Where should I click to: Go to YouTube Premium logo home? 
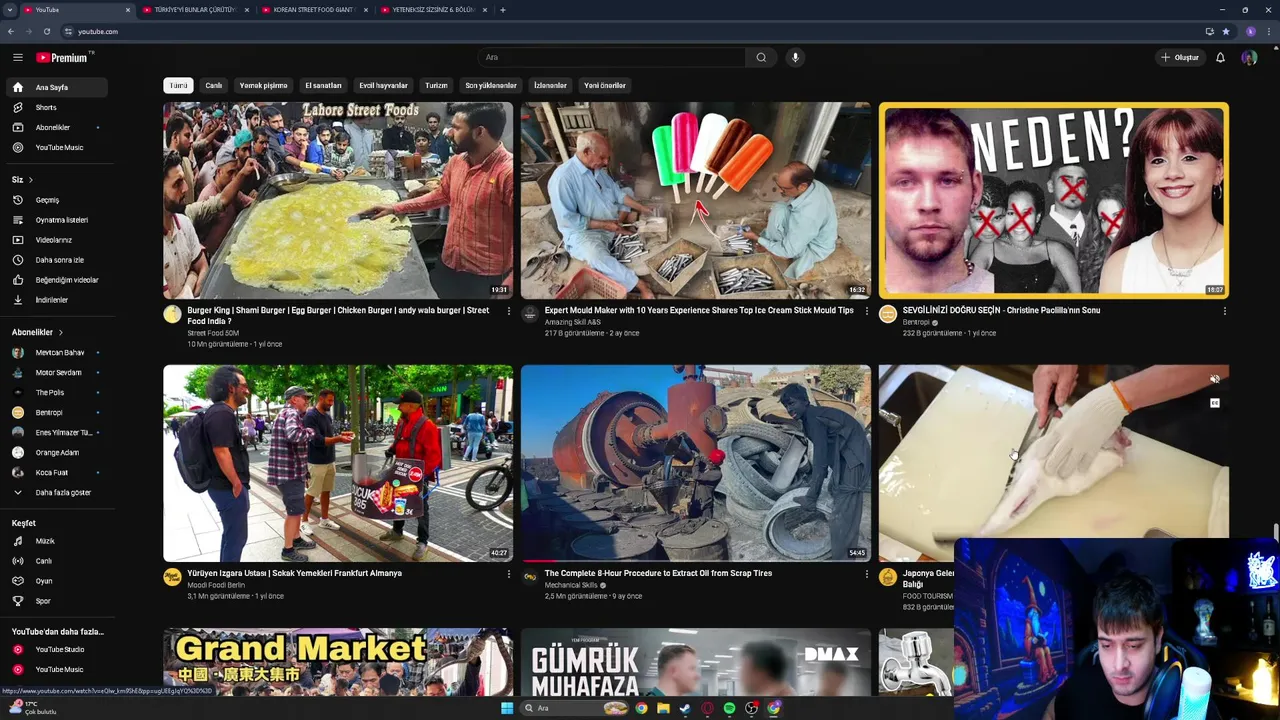tap(62, 58)
